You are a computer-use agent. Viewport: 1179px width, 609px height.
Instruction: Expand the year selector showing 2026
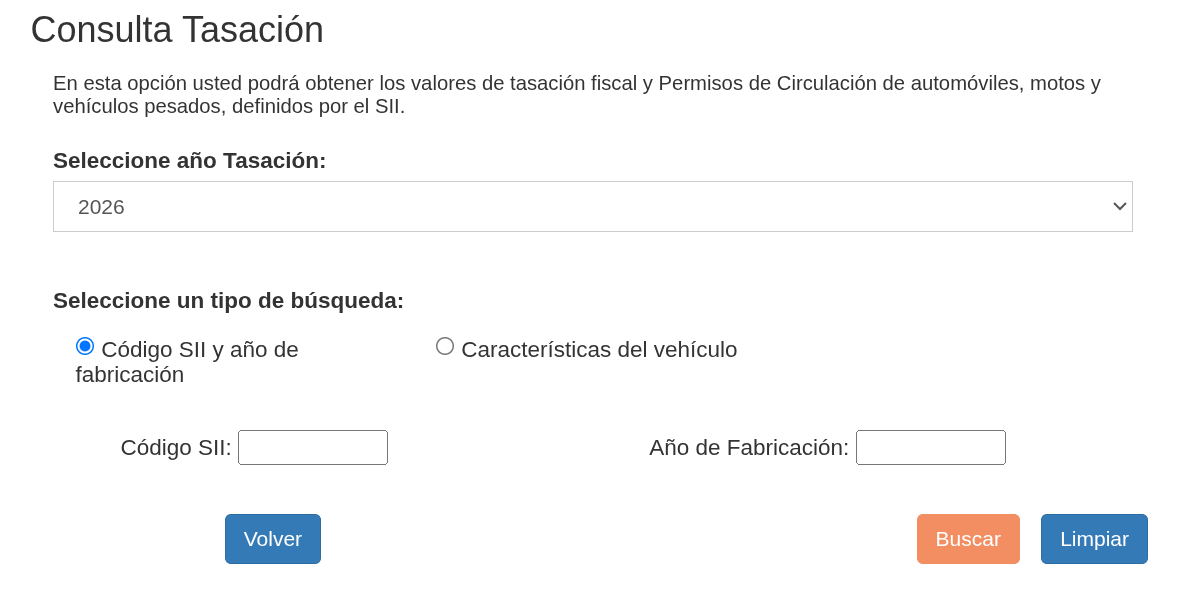pyautogui.click(x=592, y=206)
